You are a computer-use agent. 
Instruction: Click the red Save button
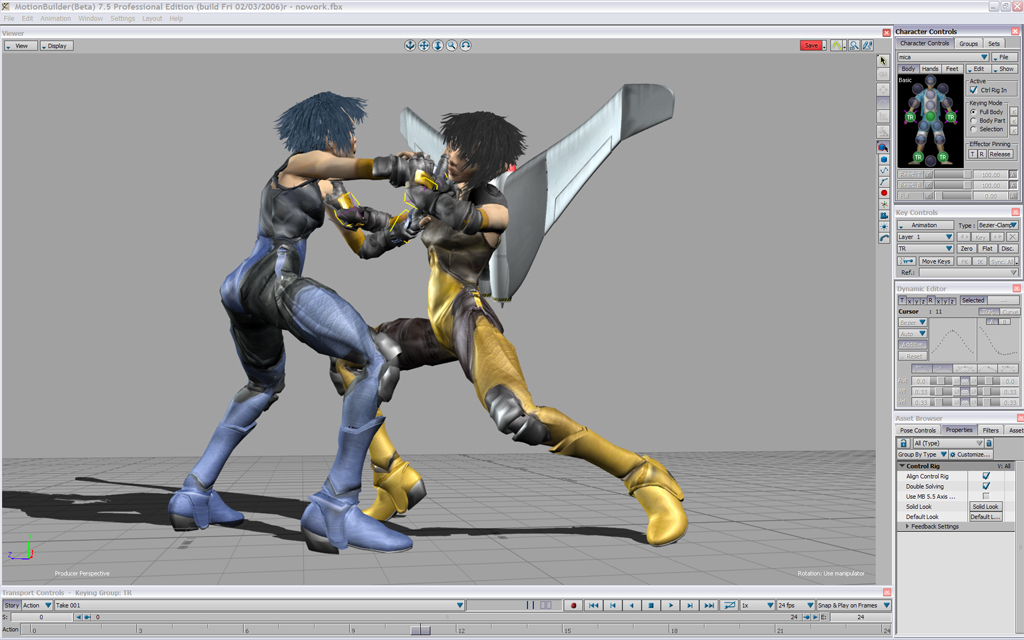pos(811,45)
